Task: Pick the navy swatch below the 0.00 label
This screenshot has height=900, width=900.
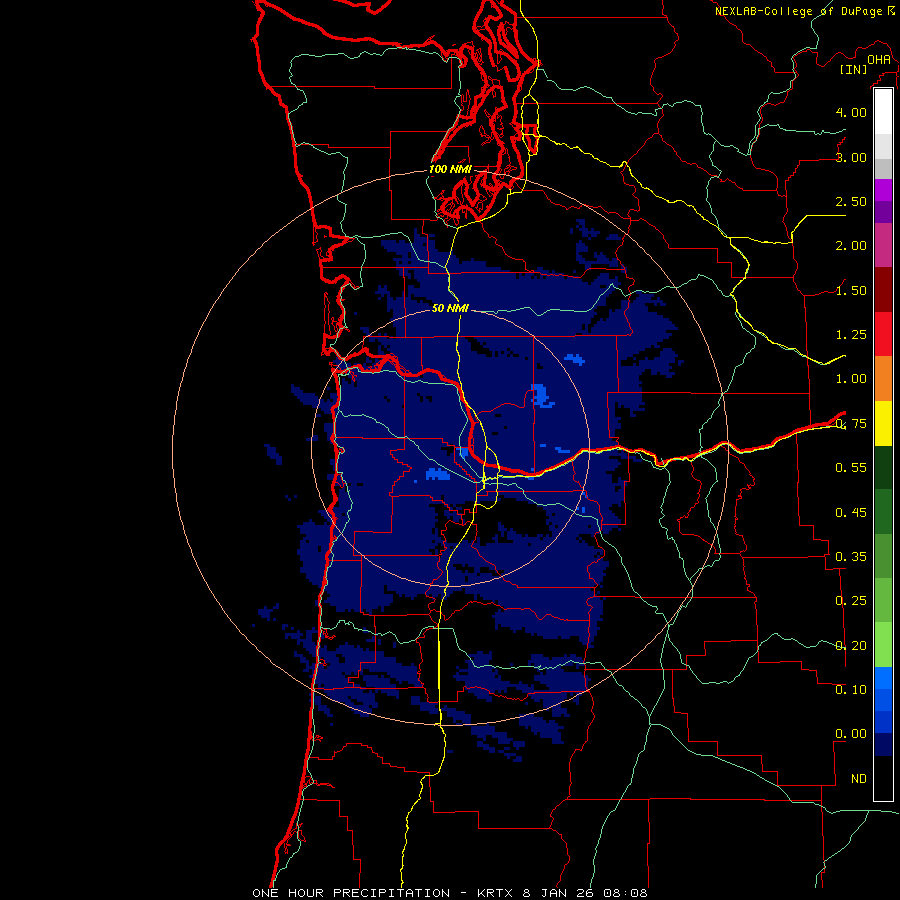Action: pos(883,745)
